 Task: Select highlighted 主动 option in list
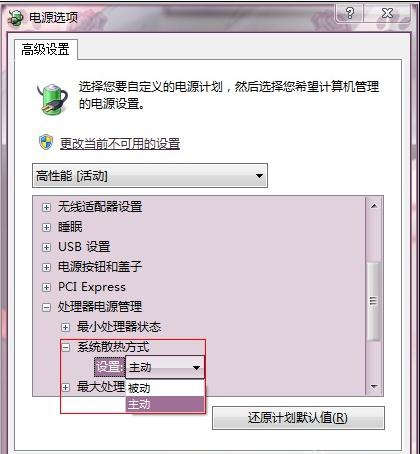(165, 404)
